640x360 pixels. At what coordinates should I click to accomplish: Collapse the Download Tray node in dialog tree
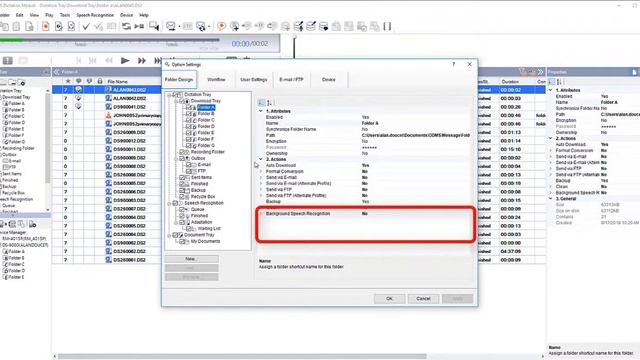pos(176,101)
